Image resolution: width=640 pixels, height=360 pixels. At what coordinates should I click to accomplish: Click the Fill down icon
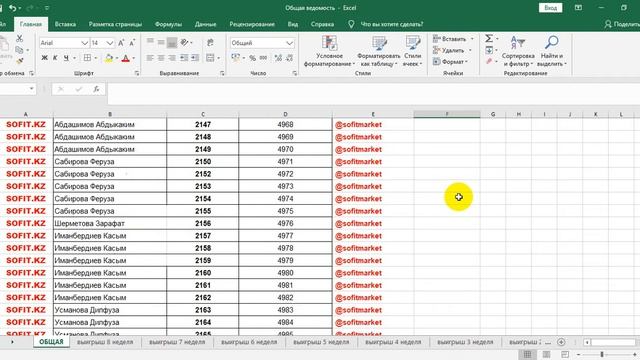point(489,50)
